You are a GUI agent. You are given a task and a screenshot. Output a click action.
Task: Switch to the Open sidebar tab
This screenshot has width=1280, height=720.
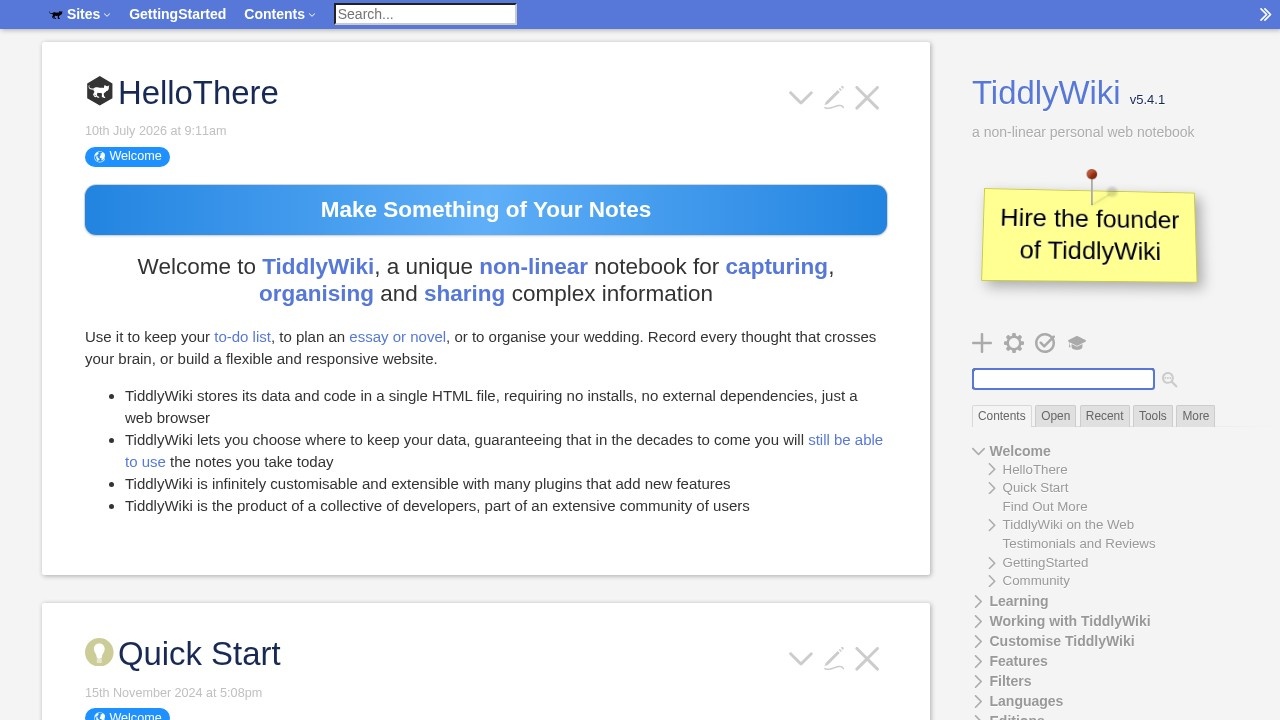pyautogui.click(x=1055, y=416)
